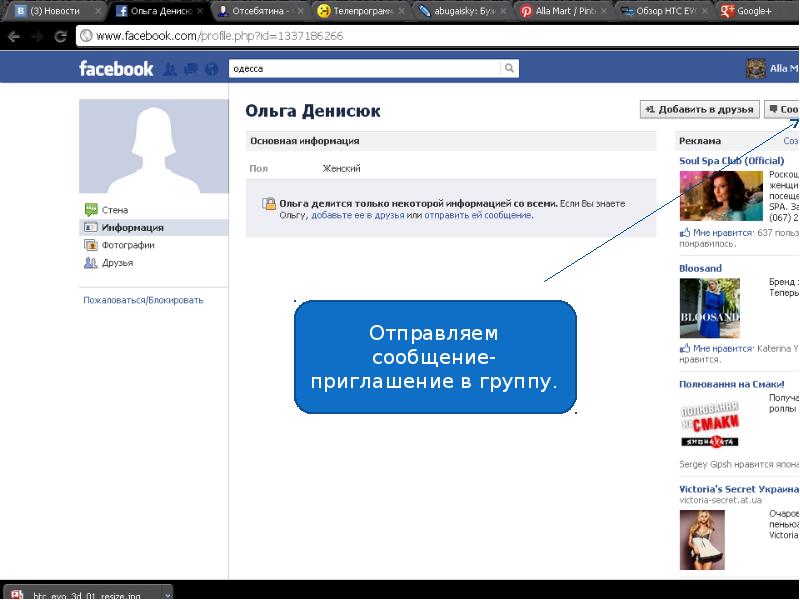
Task: Open messages icon in Facebook header
Action: 190,69
